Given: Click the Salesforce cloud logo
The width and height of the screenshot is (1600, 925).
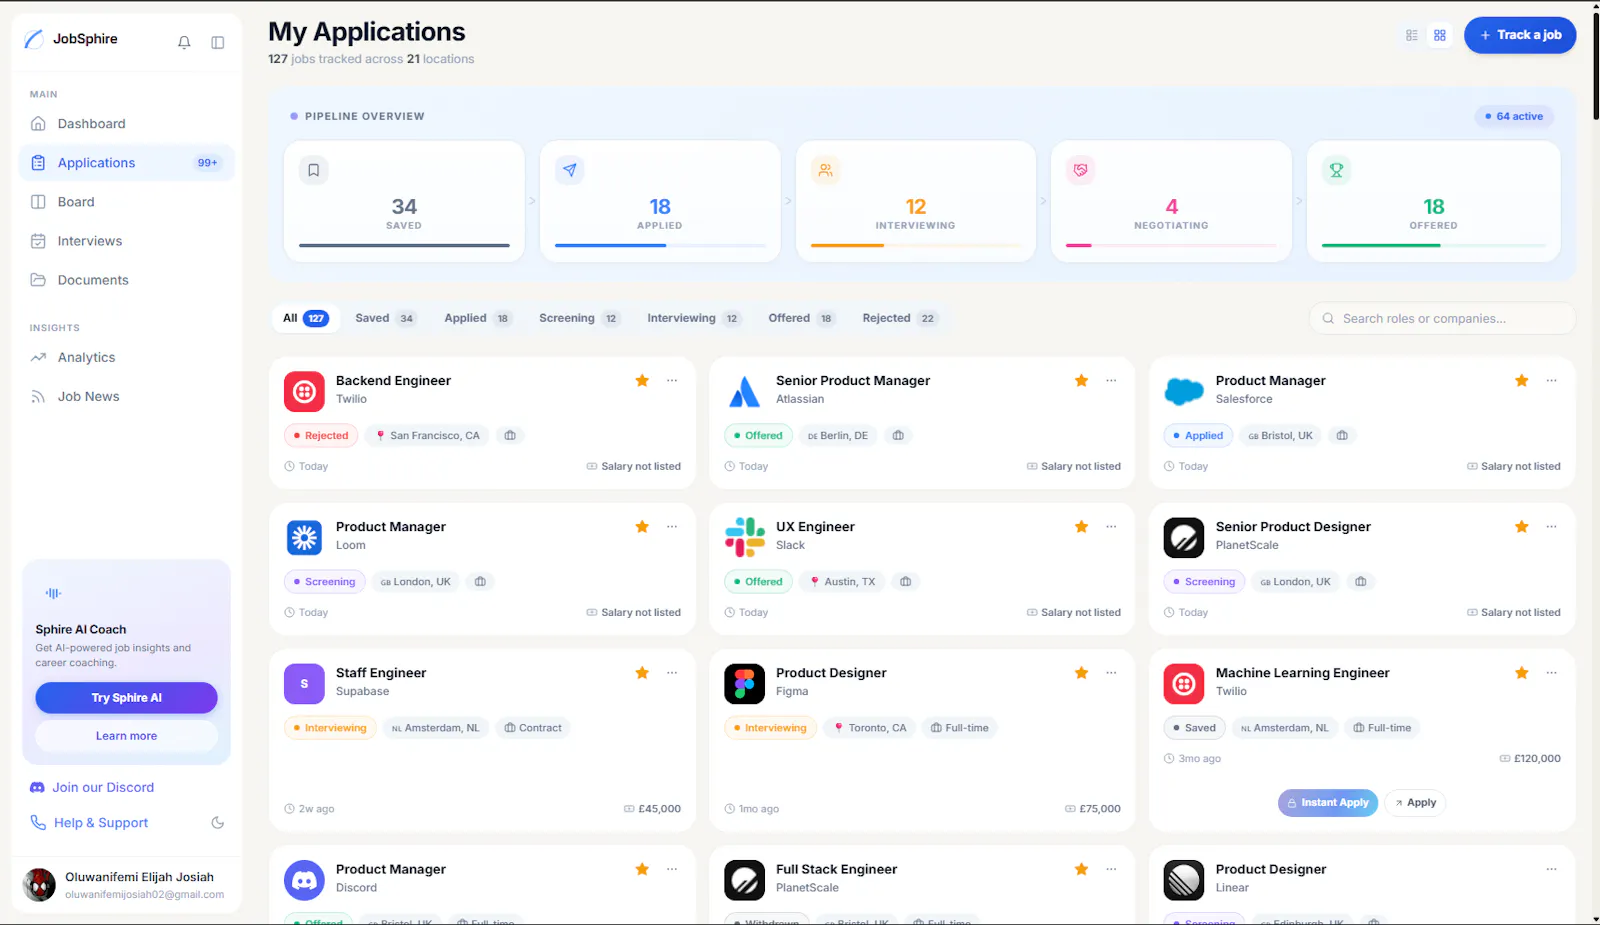Looking at the screenshot, I should point(1184,392).
